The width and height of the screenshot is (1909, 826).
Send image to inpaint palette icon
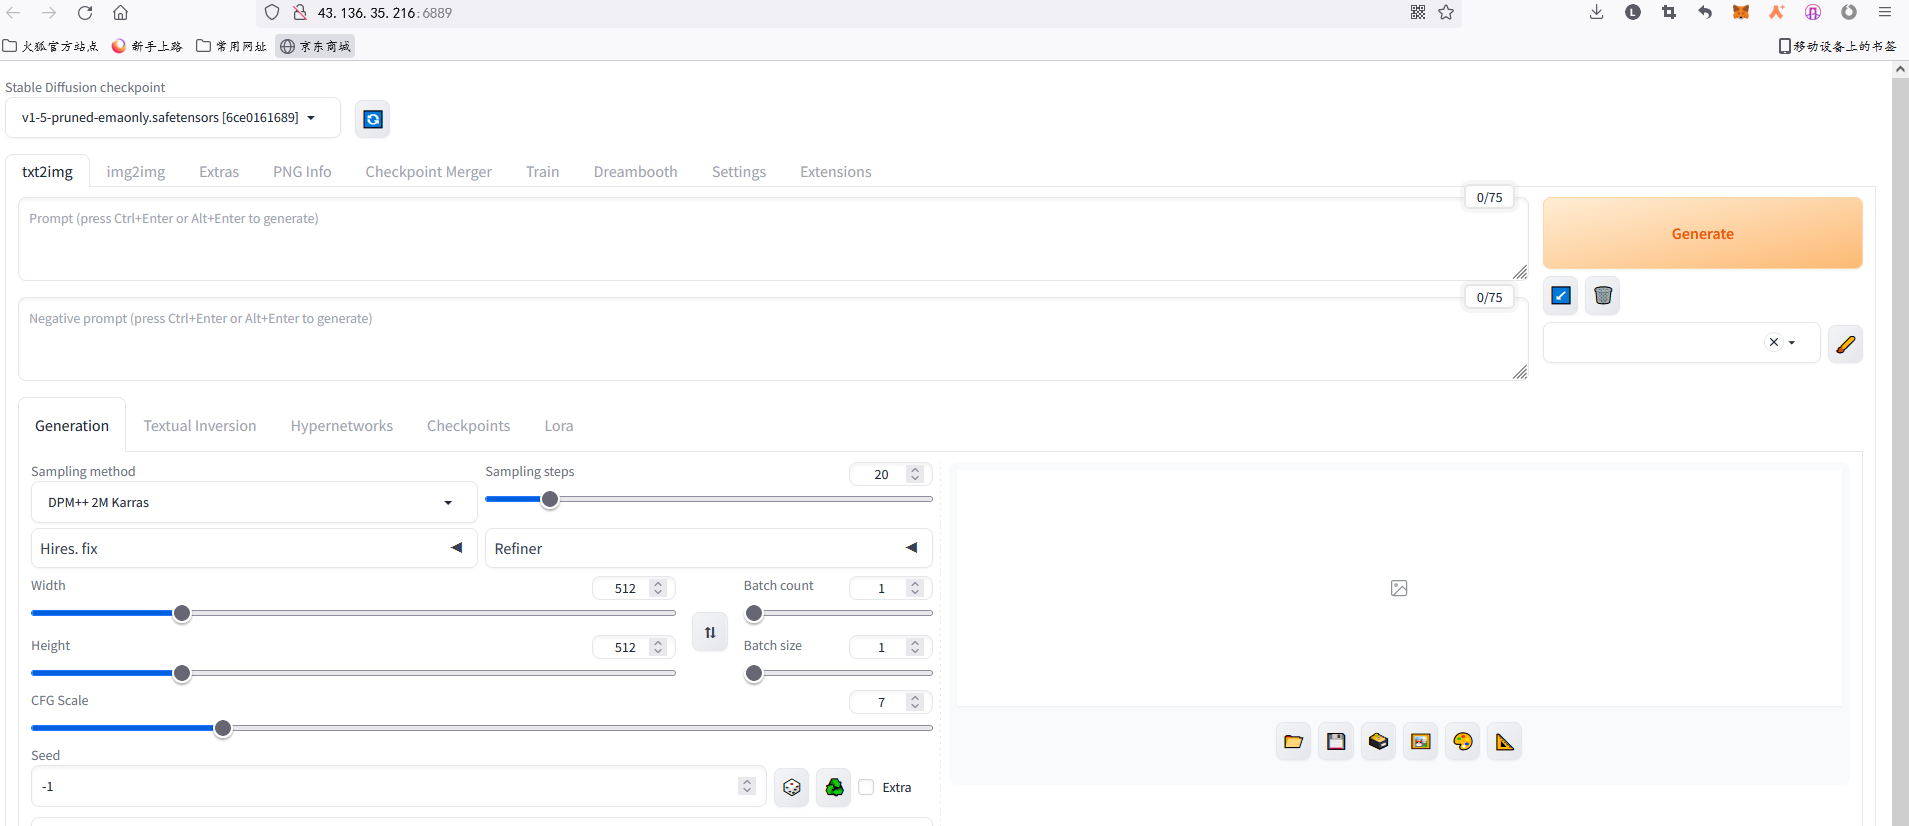point(1463,742)
